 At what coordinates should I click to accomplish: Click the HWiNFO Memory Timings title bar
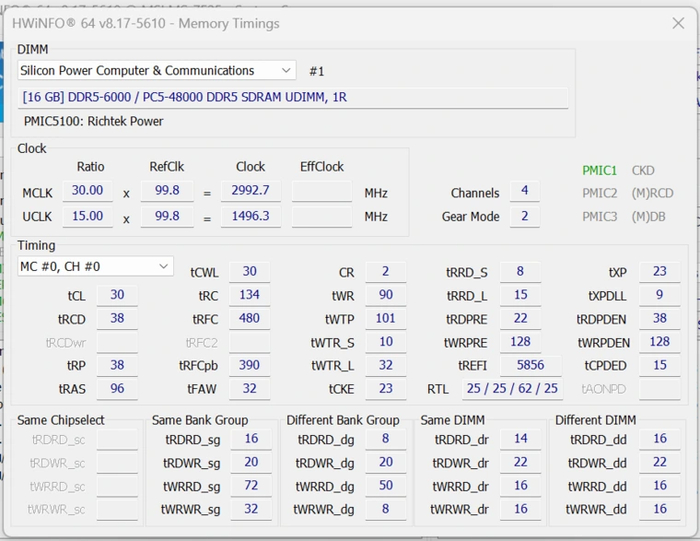click(x=300, y=22)
